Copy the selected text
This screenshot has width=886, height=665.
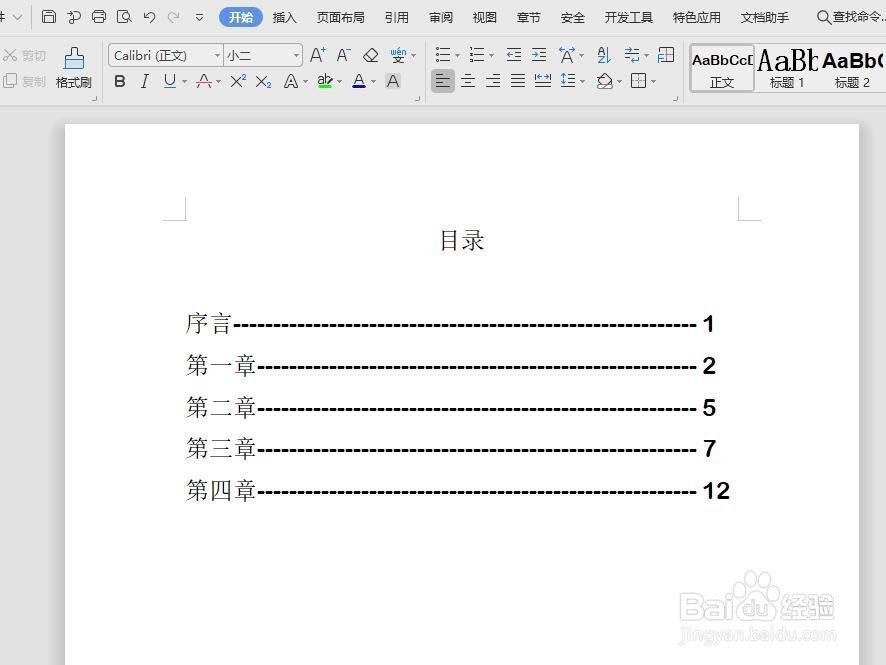(24, 81)
